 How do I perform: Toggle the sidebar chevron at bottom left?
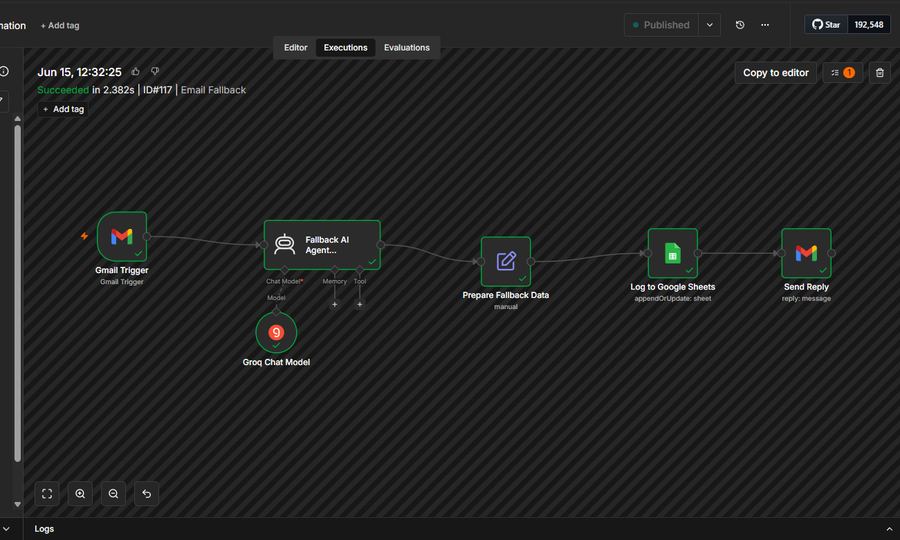[6, 529]
